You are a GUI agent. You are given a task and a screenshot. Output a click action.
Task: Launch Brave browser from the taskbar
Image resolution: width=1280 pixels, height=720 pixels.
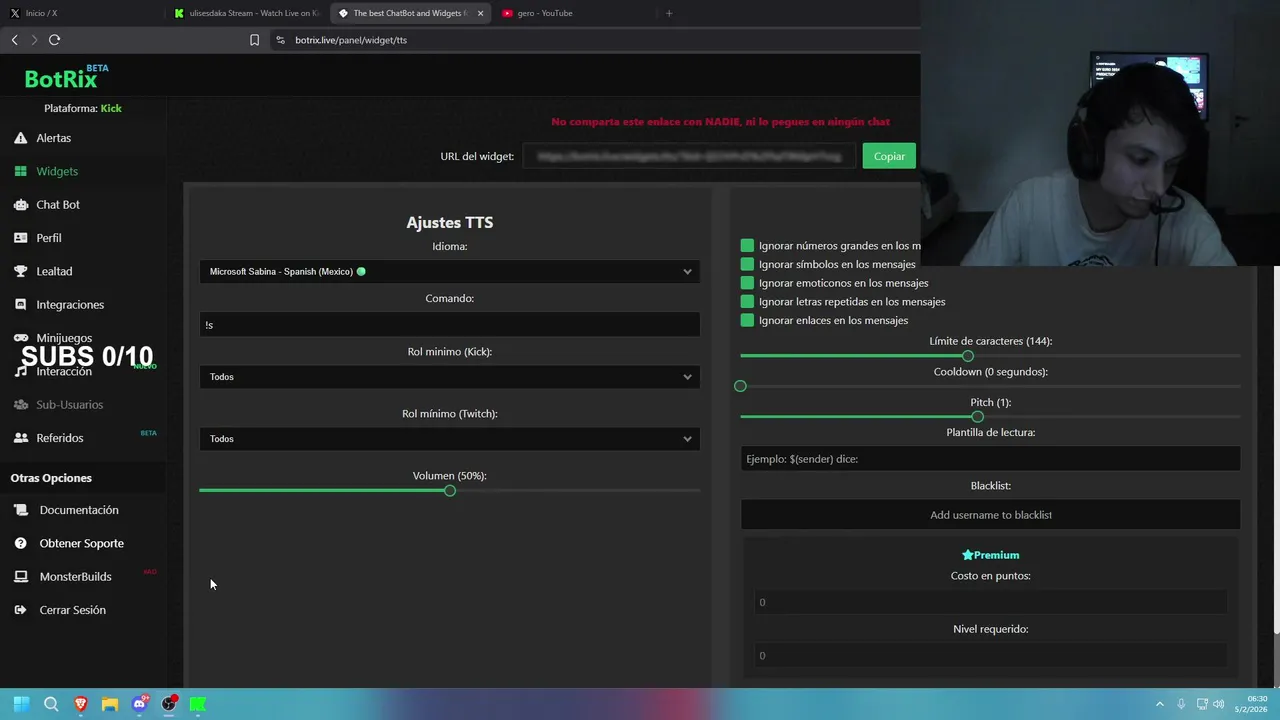(80, 704)
